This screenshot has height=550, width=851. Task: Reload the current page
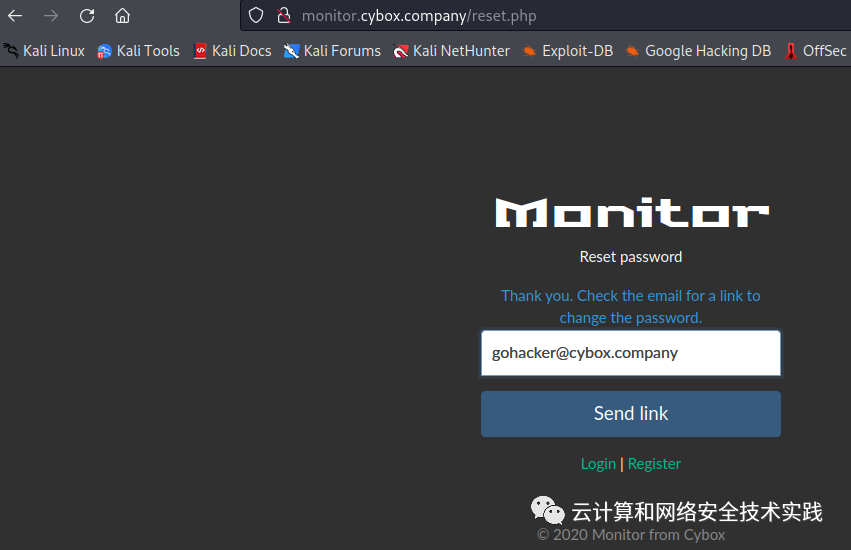click(87, 16)
